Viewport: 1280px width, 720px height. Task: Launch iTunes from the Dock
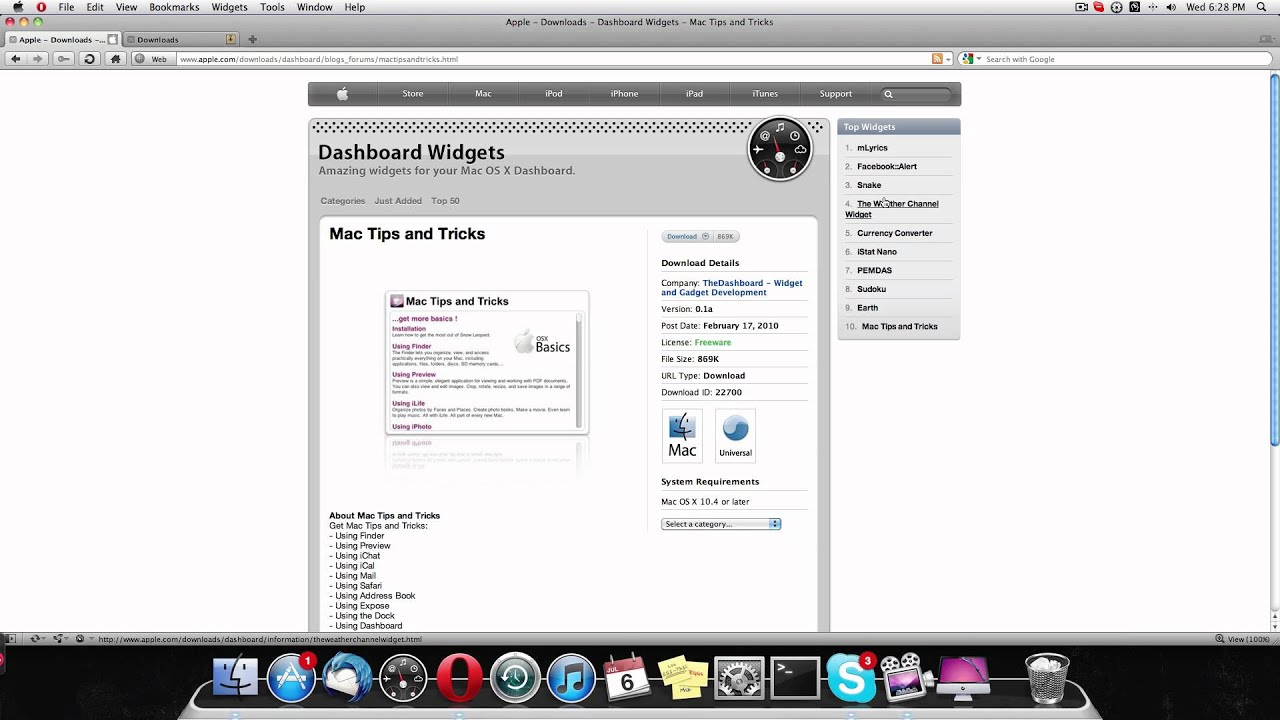pos(572,678)
